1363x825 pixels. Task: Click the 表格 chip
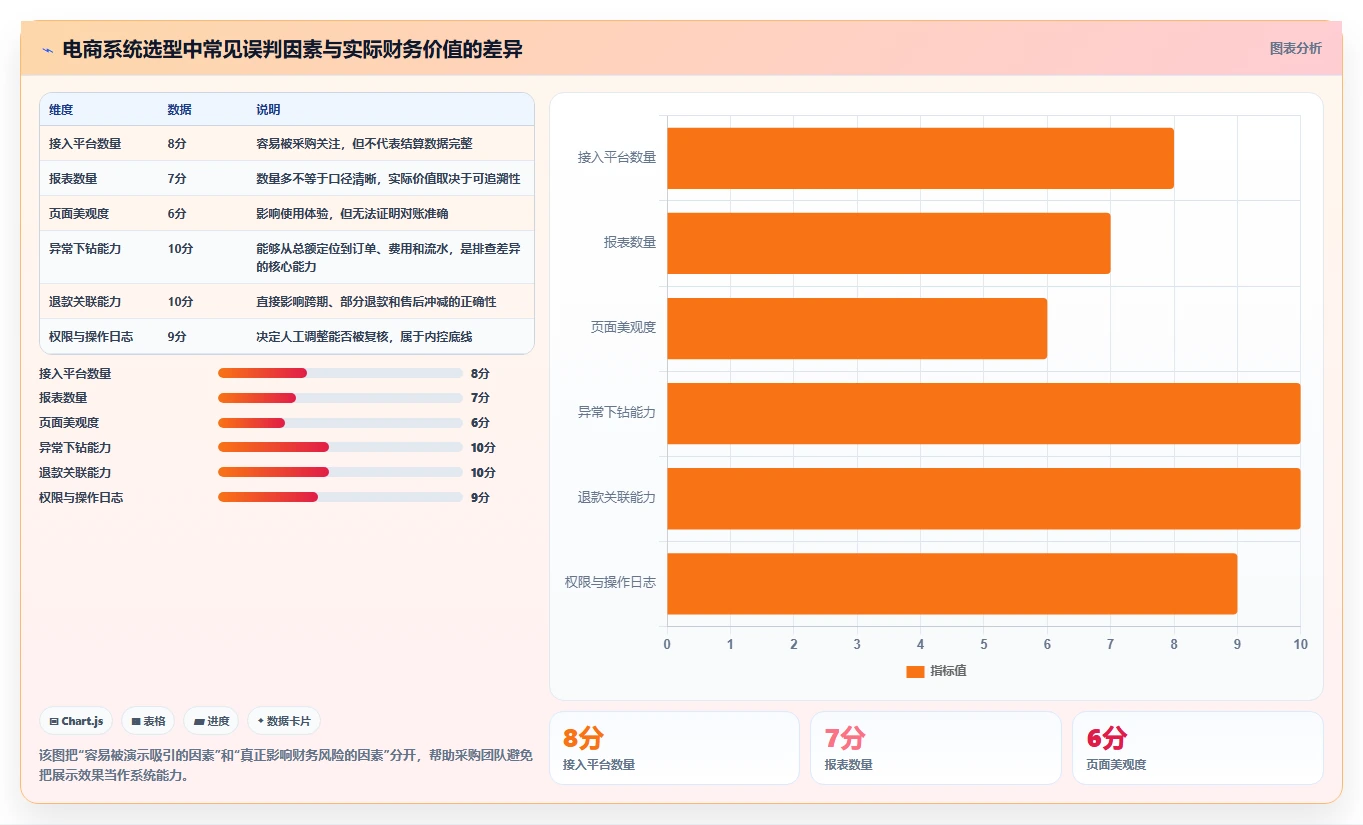(148, 721)
